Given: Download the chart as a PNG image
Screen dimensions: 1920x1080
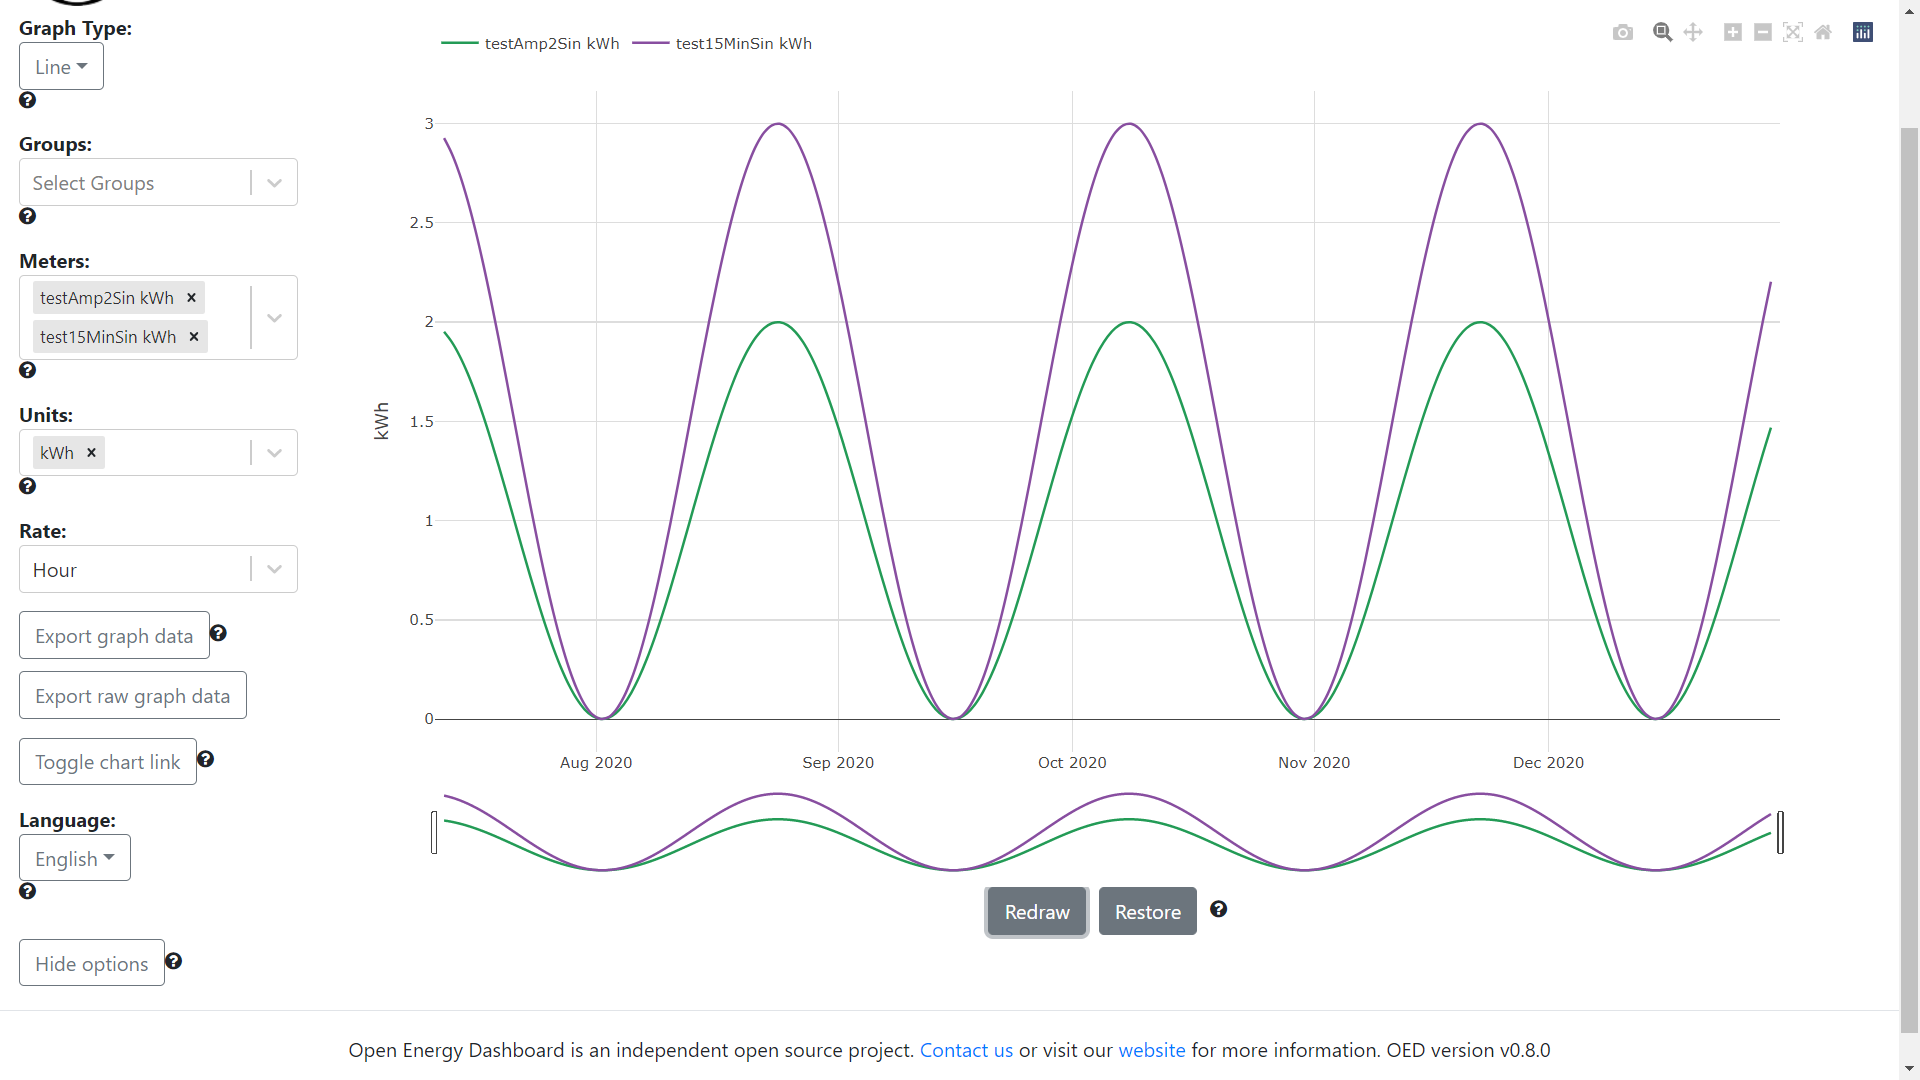Looking at the screenshot, I should pos(1622,32).
